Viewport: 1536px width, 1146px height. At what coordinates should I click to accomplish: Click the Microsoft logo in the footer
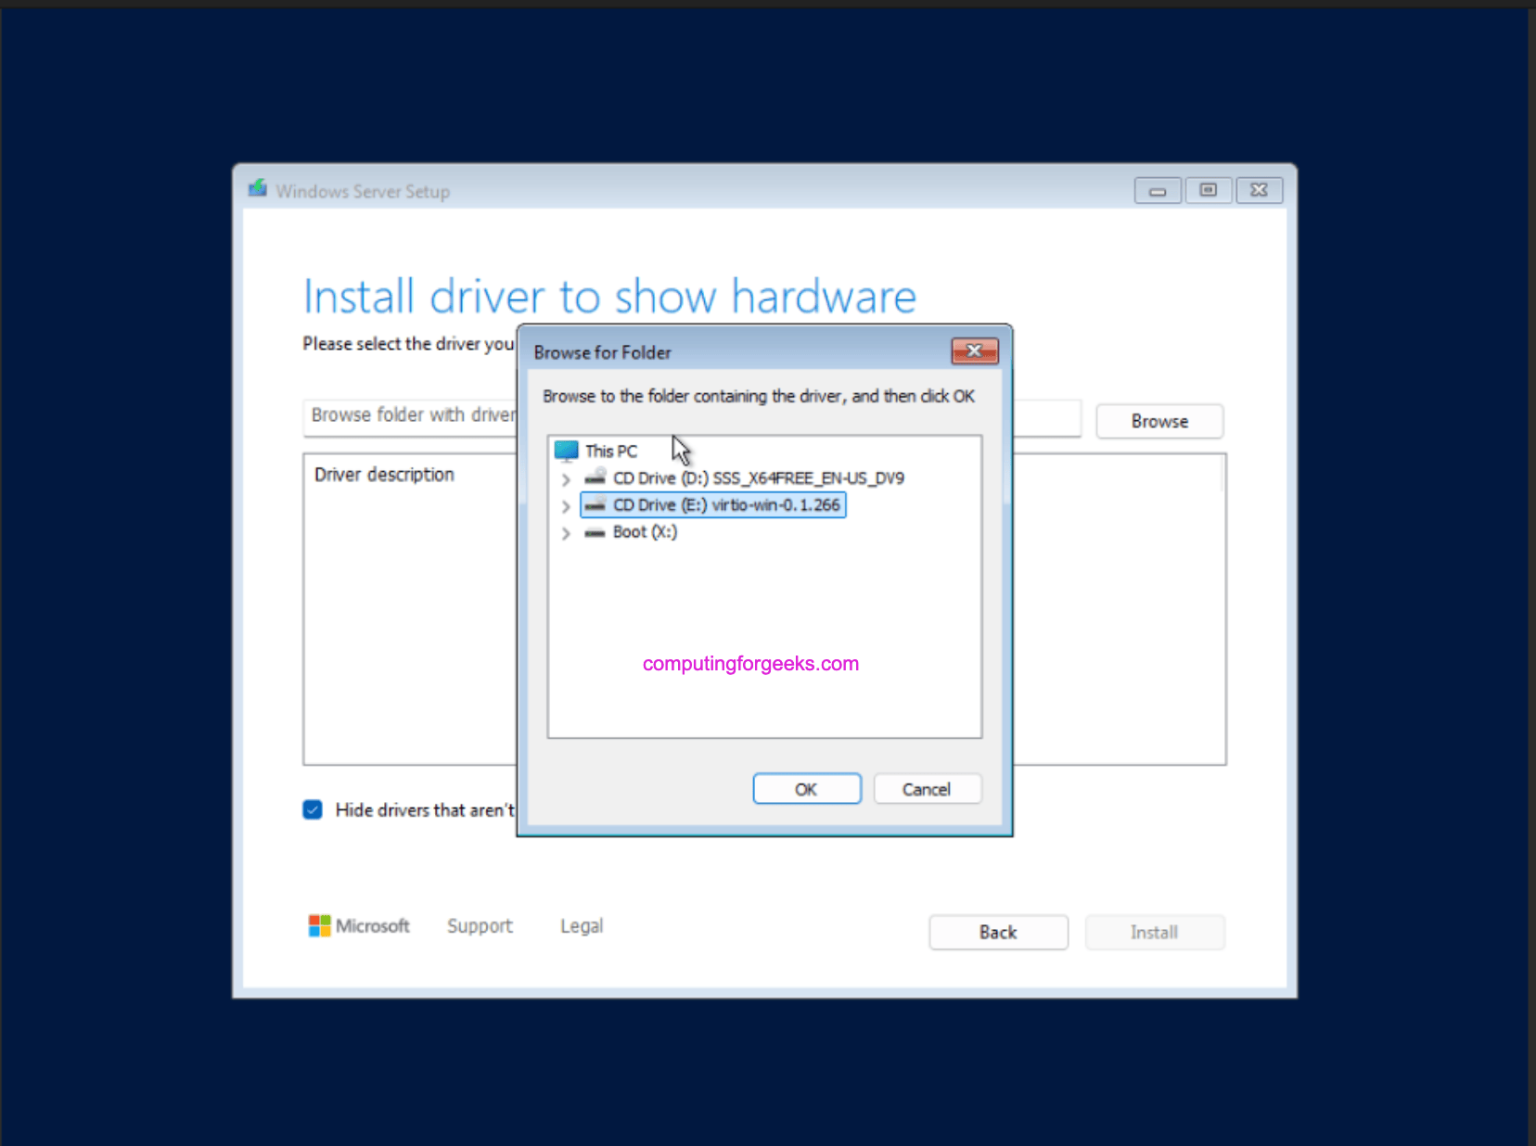click(x=320, y=926)
